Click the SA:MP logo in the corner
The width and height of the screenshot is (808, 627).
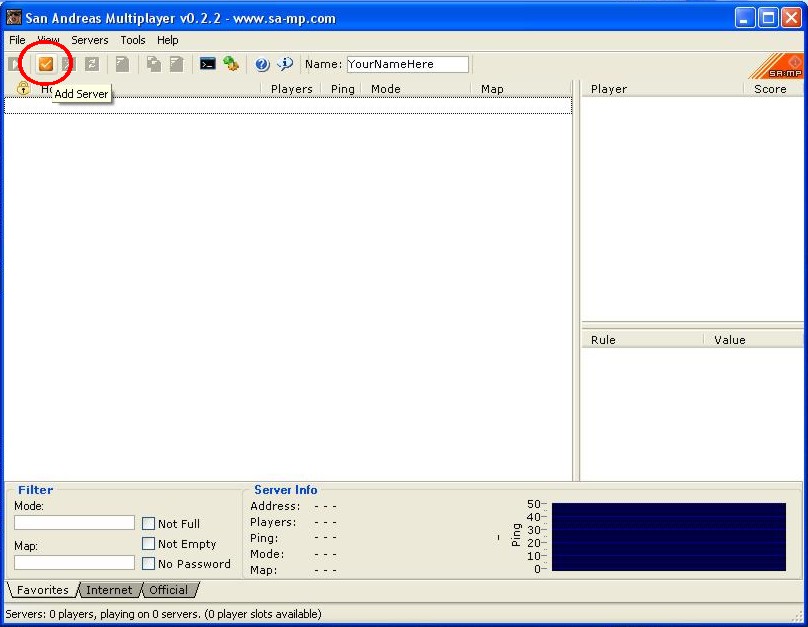pyautogui.click(x=776, y=66)
